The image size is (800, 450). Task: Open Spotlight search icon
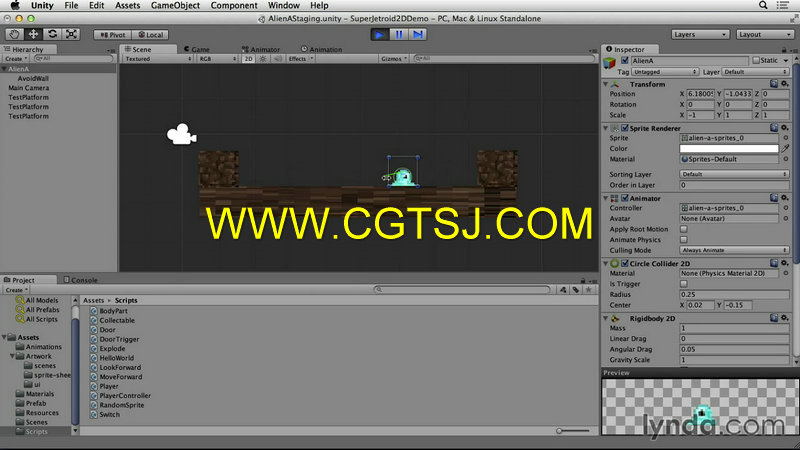point(763,5)
